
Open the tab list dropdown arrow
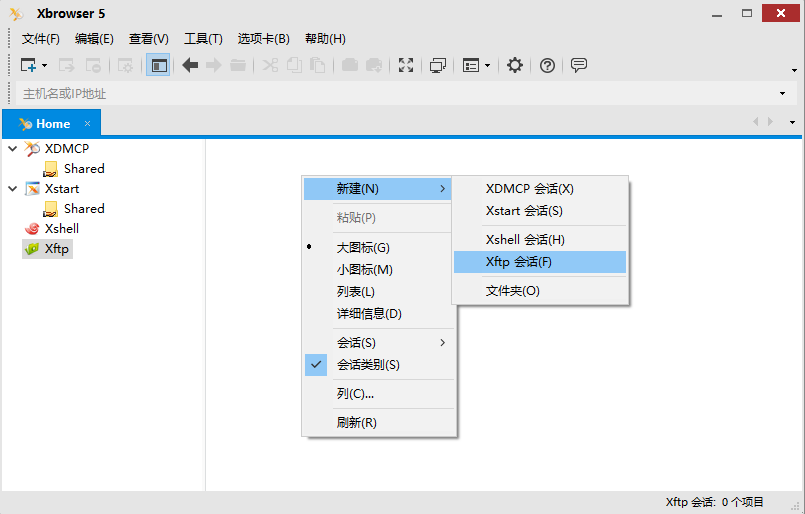click(793, 122)
